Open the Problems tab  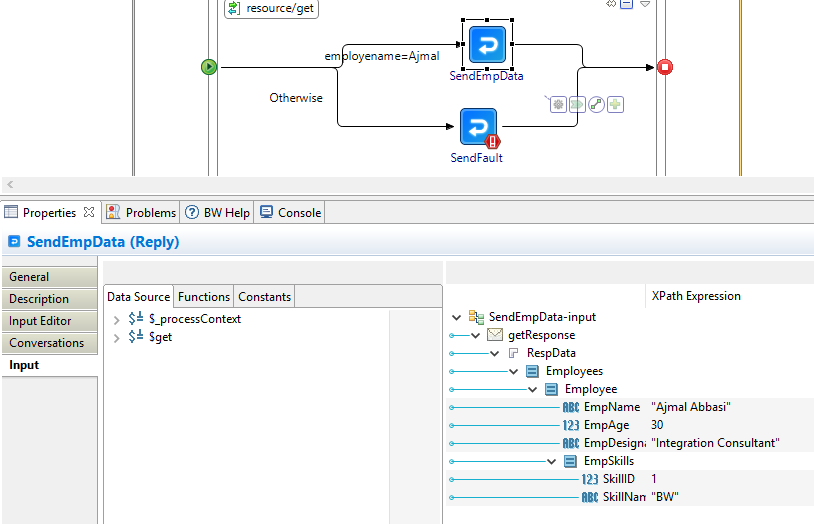tap(141, 212)
